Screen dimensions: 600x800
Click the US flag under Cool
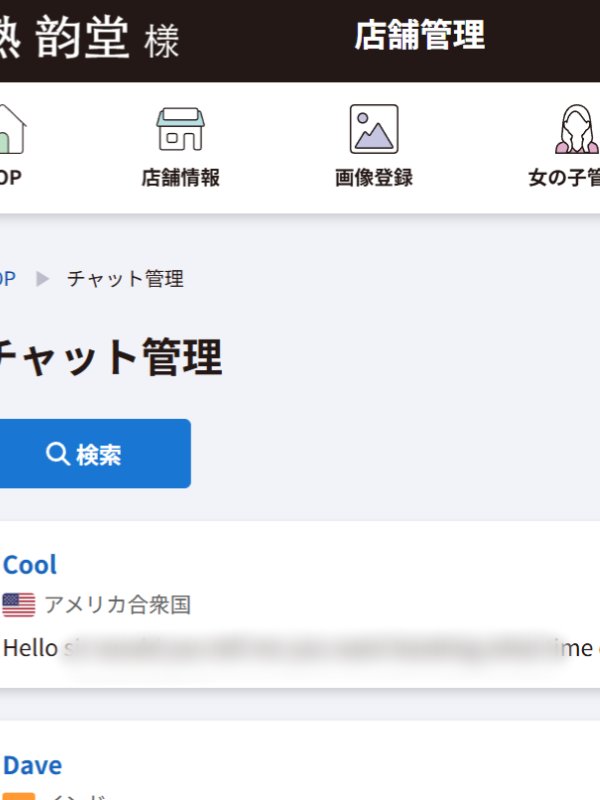[19, 605]
